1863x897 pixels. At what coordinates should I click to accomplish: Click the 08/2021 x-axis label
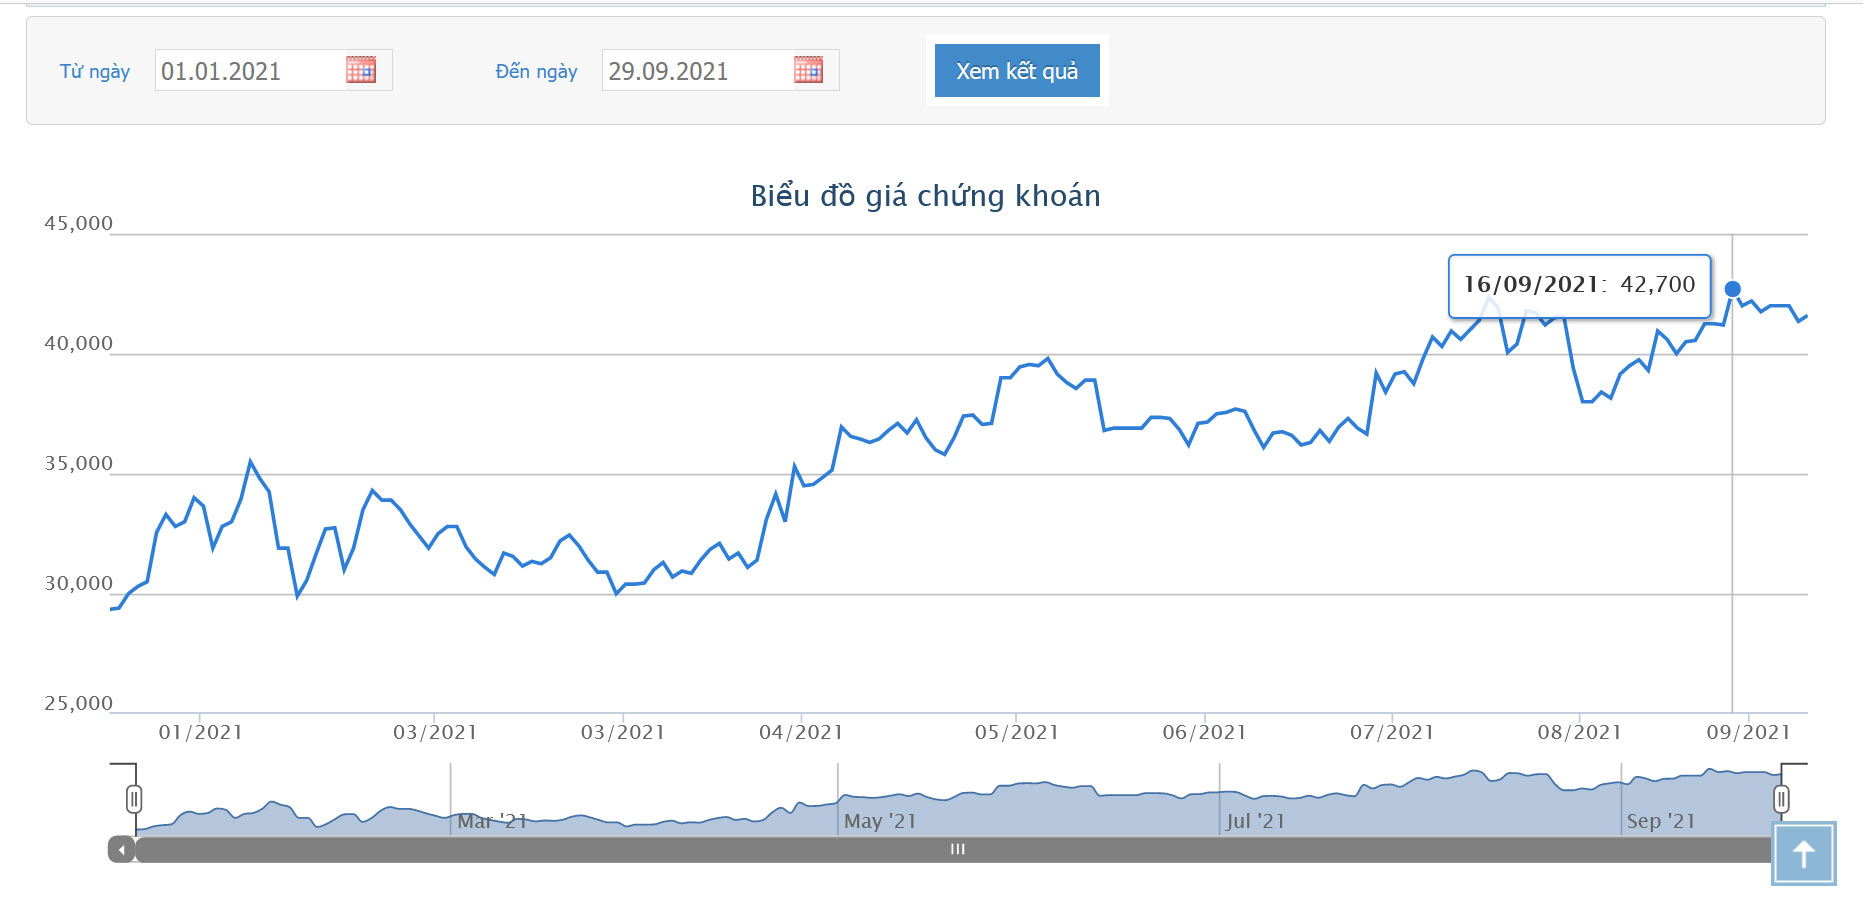click(1579, 732)
